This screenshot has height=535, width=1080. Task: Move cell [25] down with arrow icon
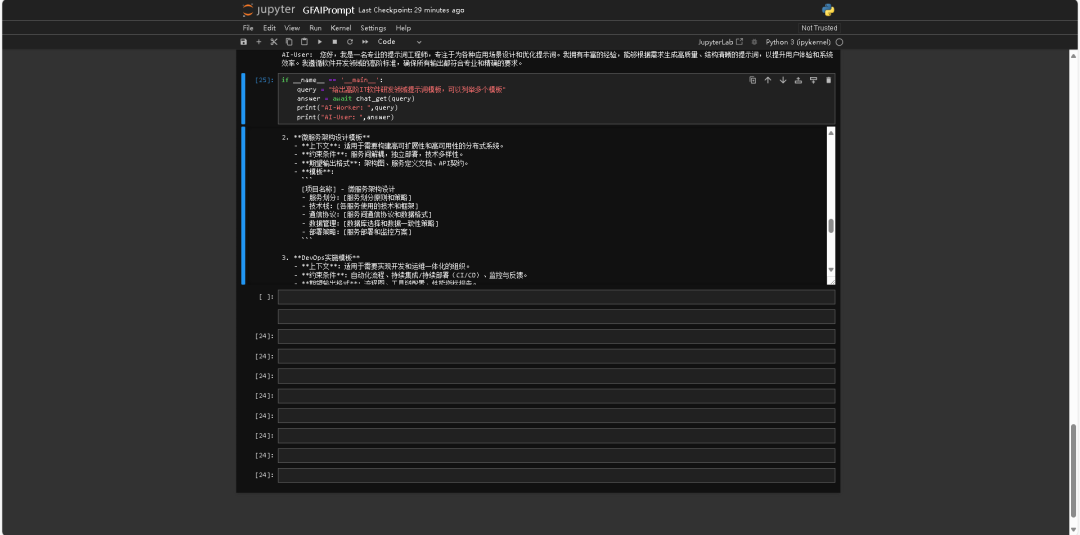(x=783, y=81)
